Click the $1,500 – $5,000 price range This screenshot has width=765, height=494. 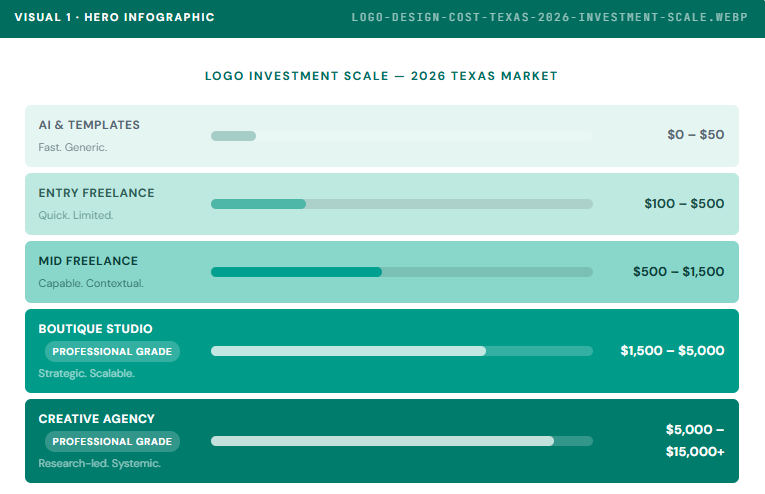click(x=672, y=351)
